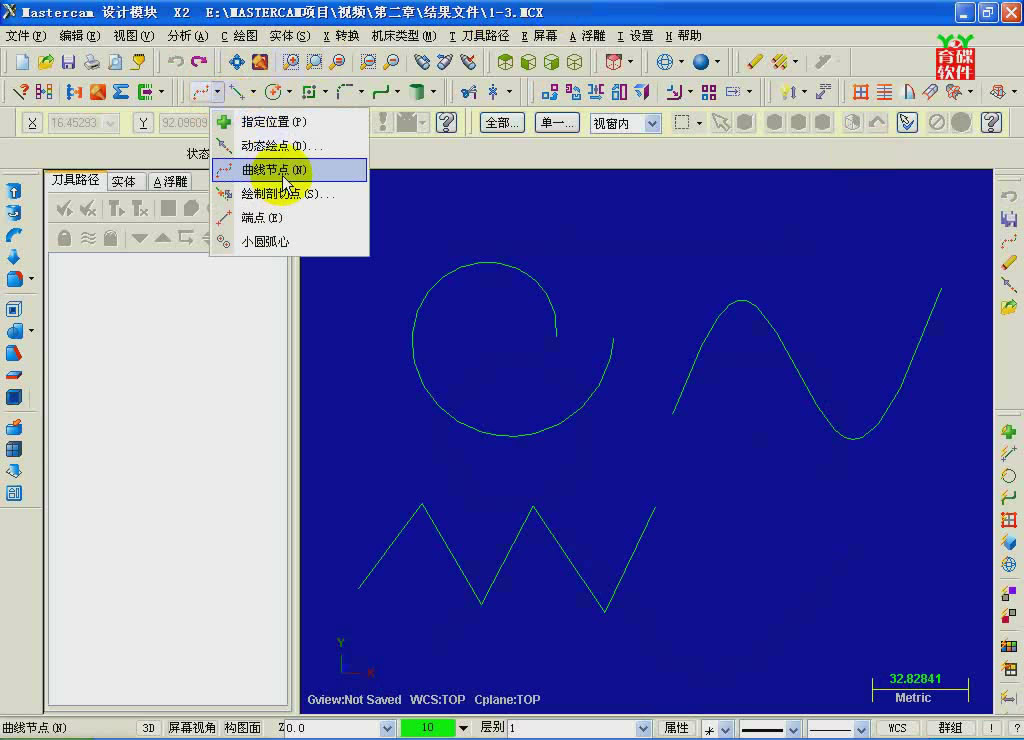
Task: Click the Open file folder icon
Action: pyautogui.click(x=45, y=62)
